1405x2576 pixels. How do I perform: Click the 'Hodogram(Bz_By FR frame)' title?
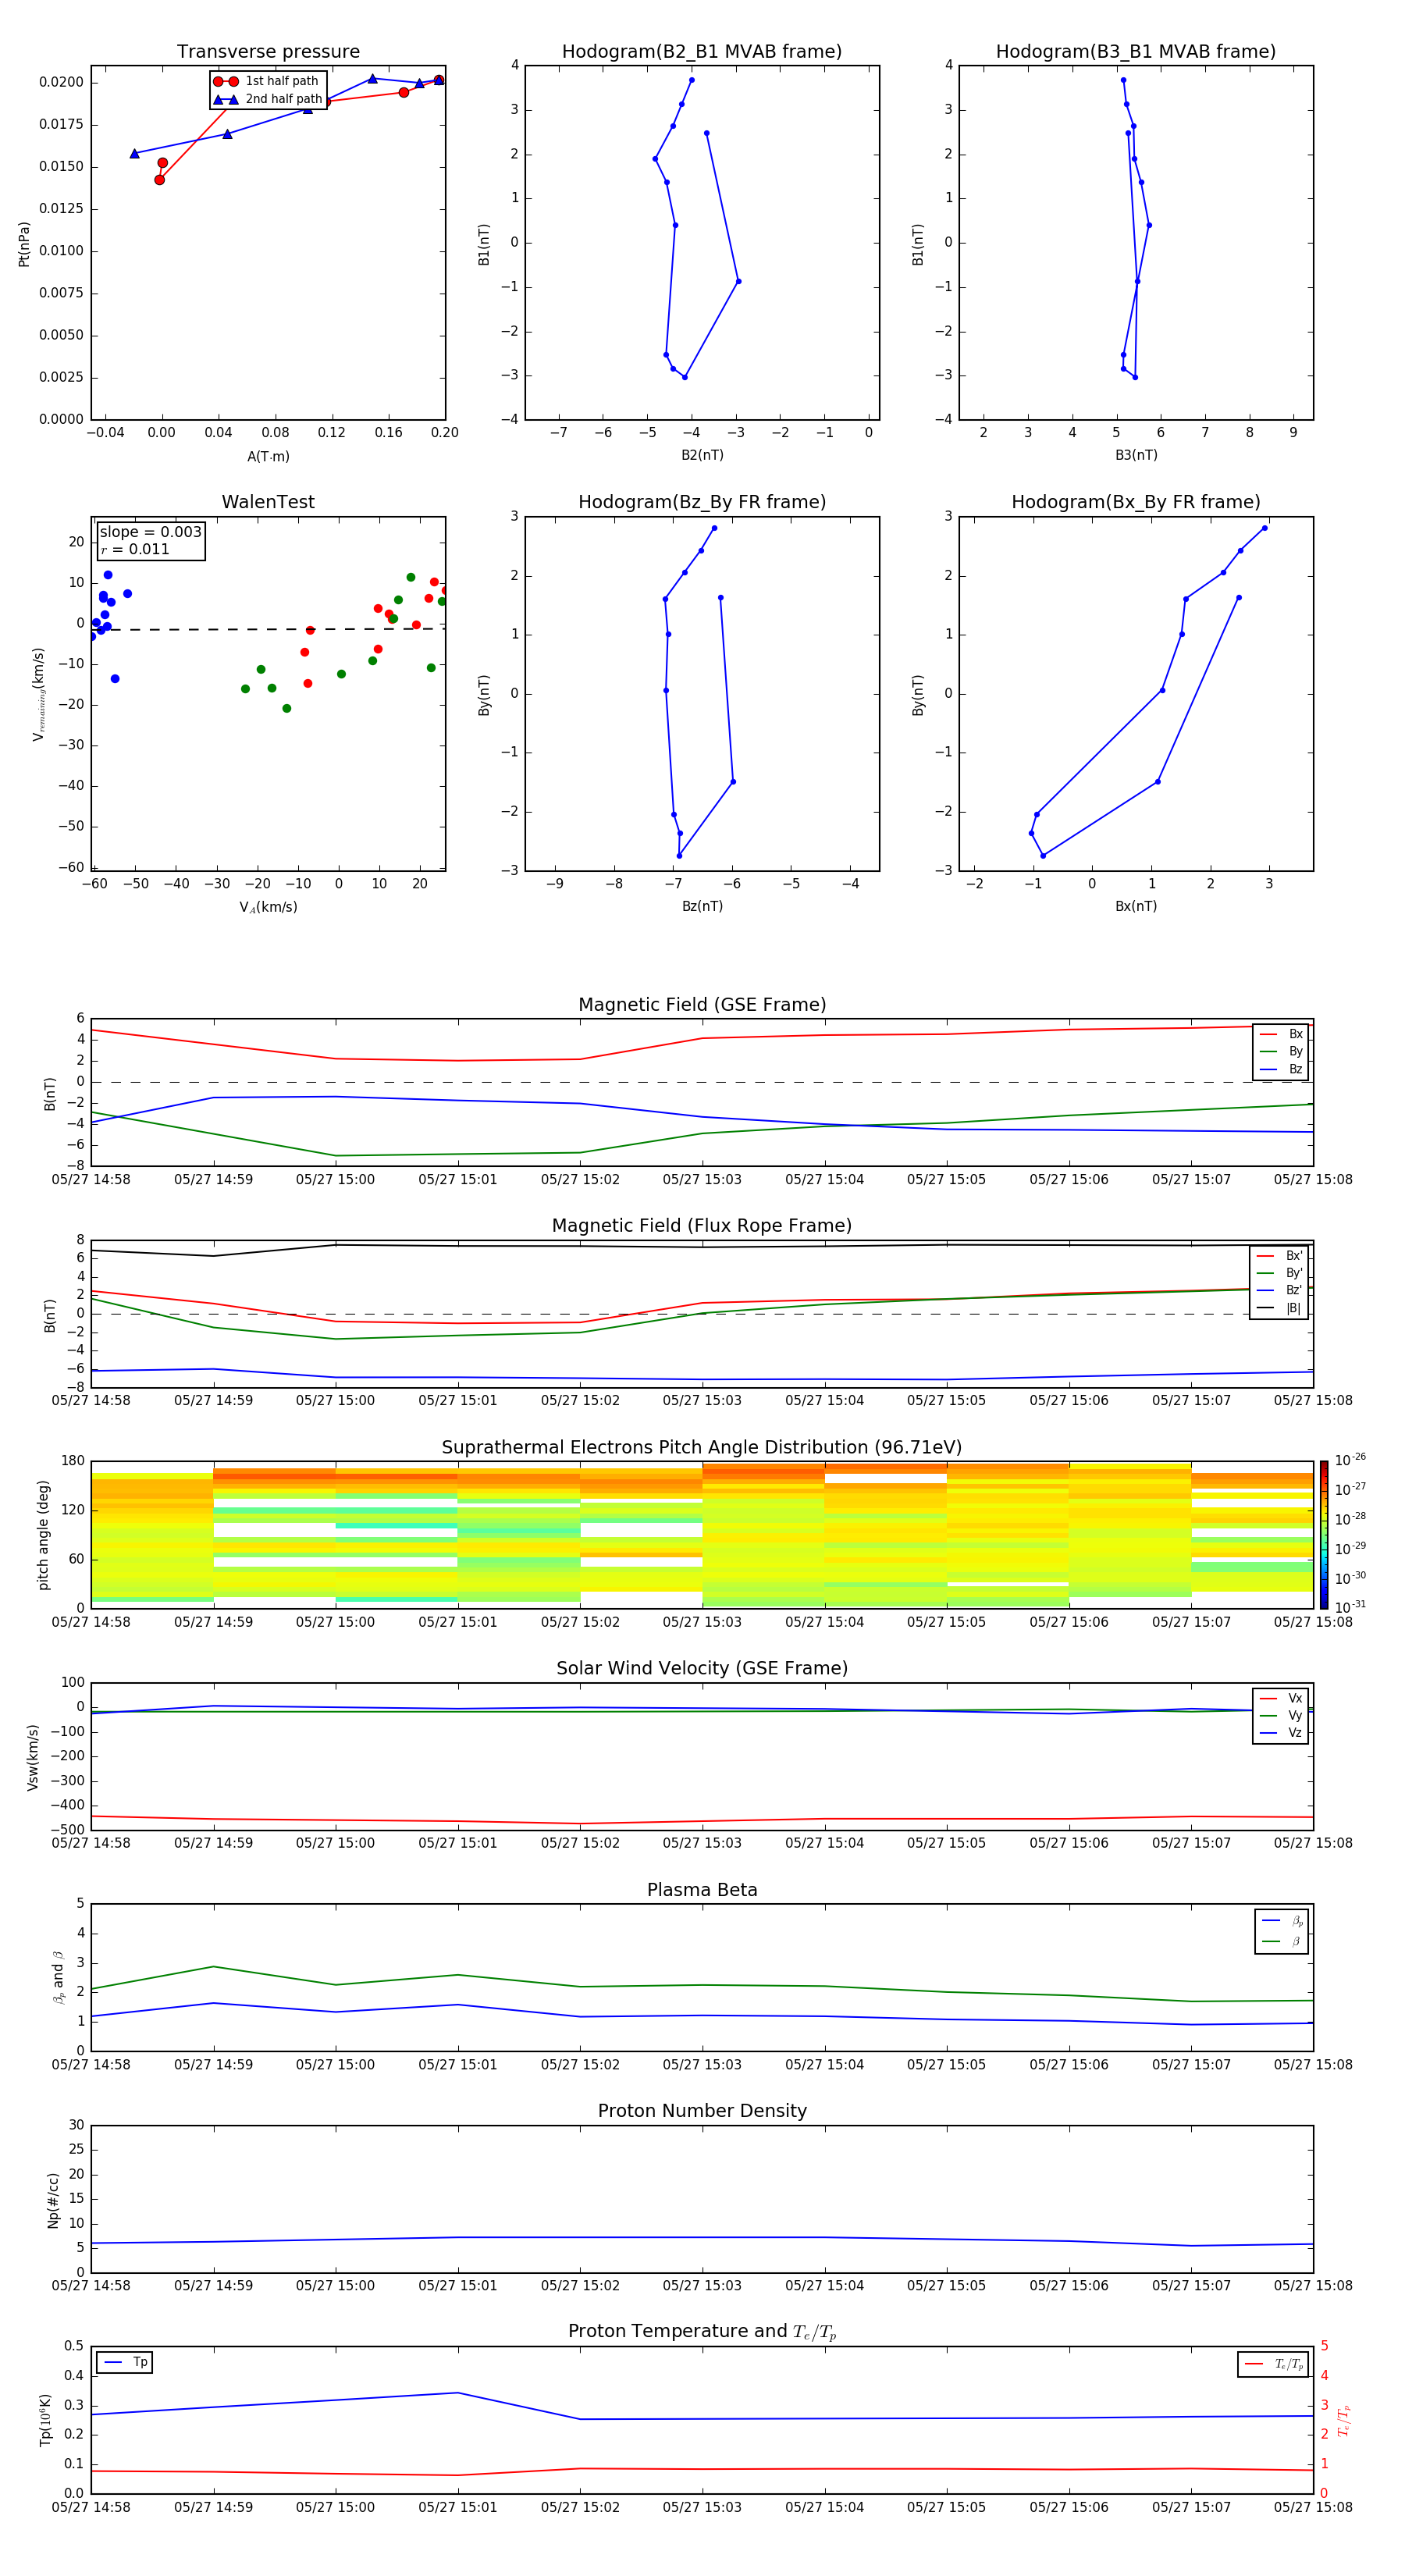702,502
